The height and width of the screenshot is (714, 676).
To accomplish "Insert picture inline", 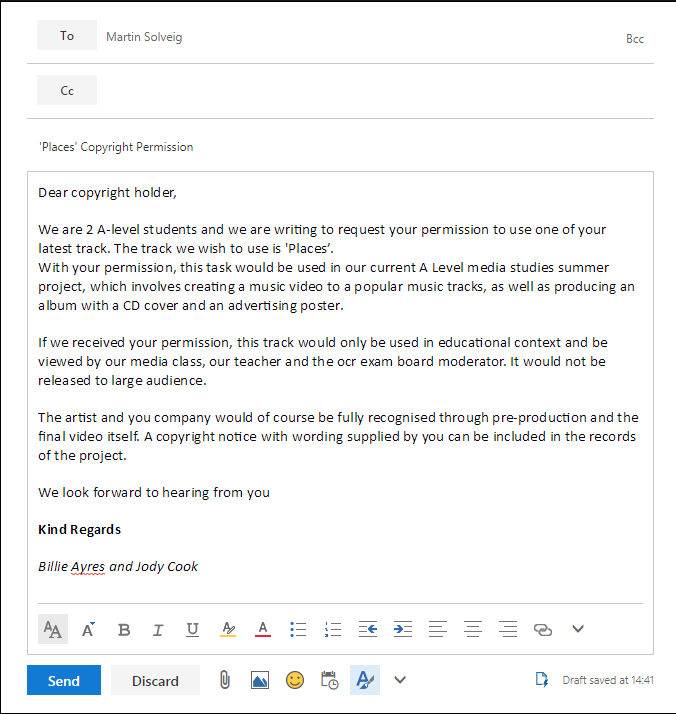I will click(260, 680).
